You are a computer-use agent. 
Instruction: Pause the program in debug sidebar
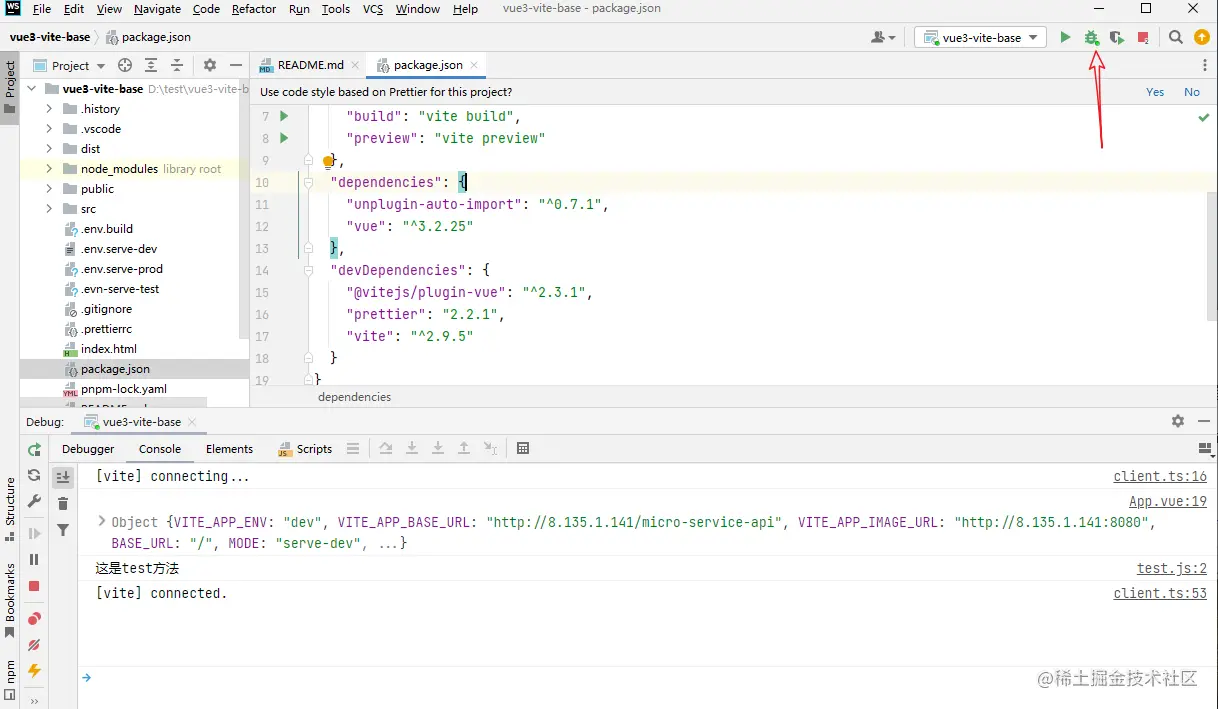click(34, 560)
